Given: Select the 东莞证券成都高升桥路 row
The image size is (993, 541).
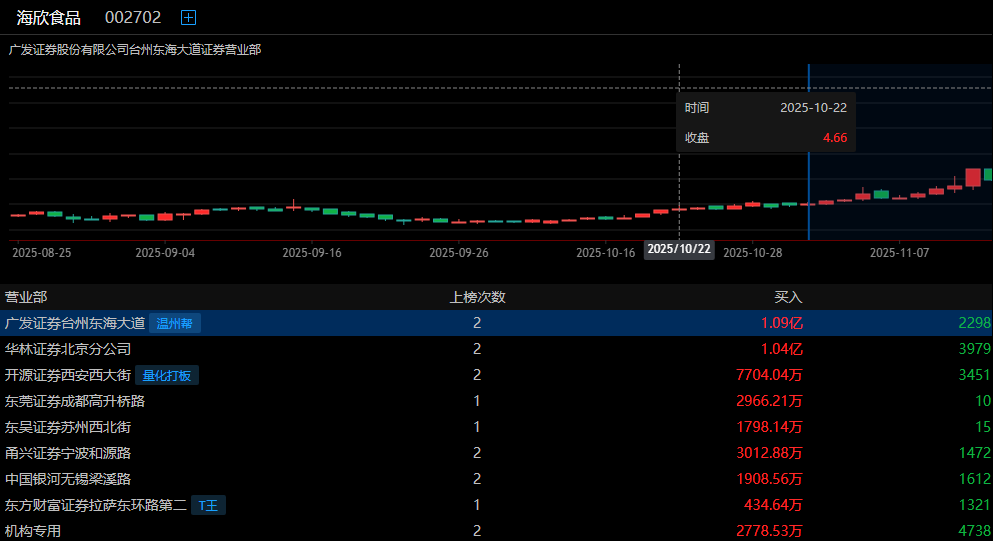Looking at the screenshot, I should click(496, 401).
